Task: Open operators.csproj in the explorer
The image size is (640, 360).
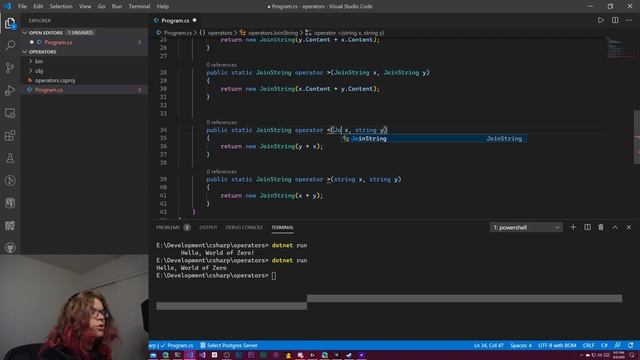Action: click(55, 80)
